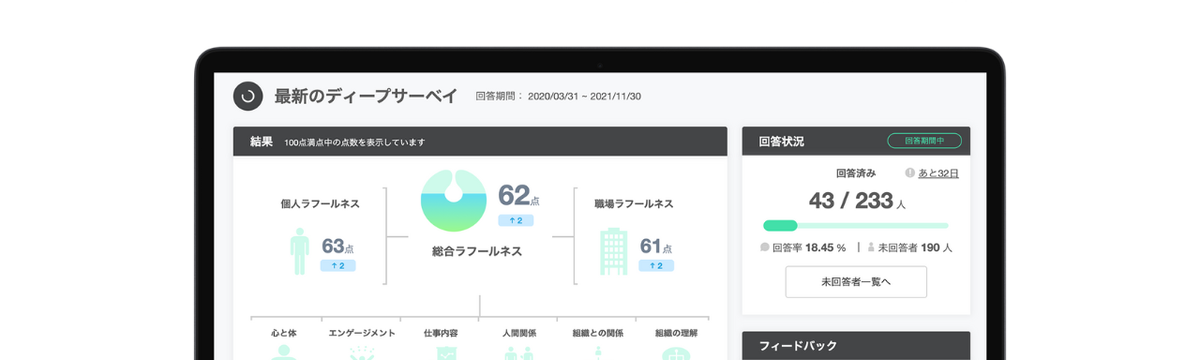This screenshot has height=360, width=1200.
Task: Click the speech bubble icon by 回答率
Action: 765,247
